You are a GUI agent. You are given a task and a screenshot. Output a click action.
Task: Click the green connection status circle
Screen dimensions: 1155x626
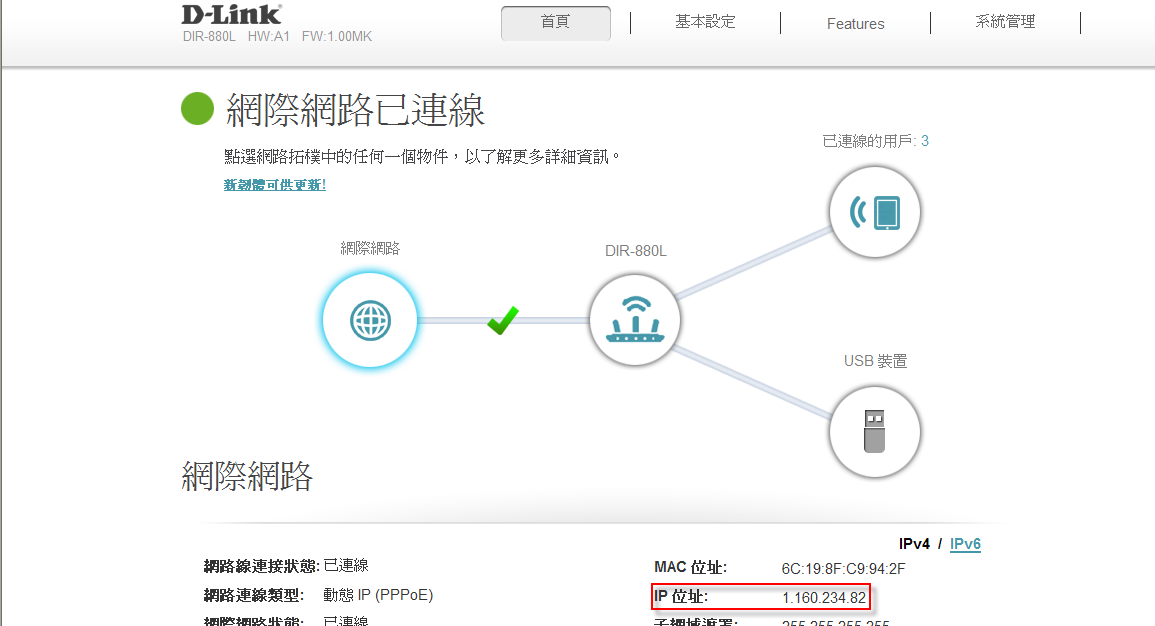pyautogui.click(x=198, y=109)
